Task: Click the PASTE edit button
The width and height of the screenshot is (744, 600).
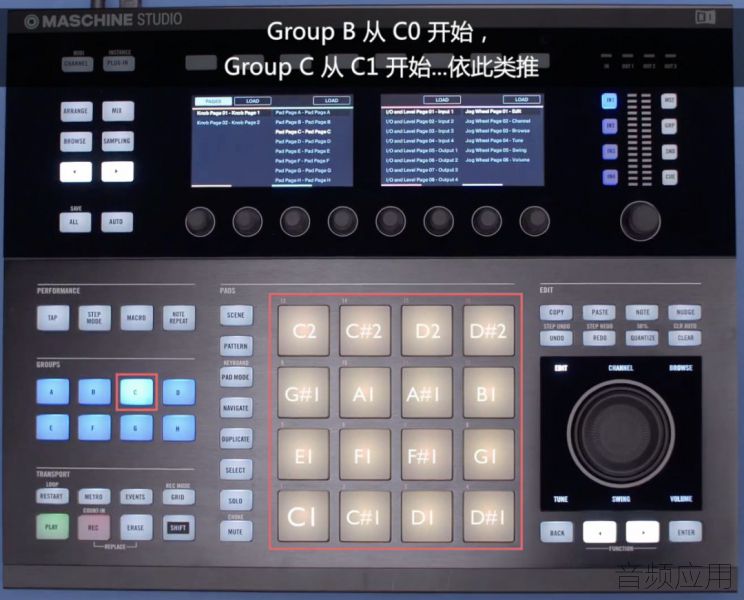Action: 599,312
